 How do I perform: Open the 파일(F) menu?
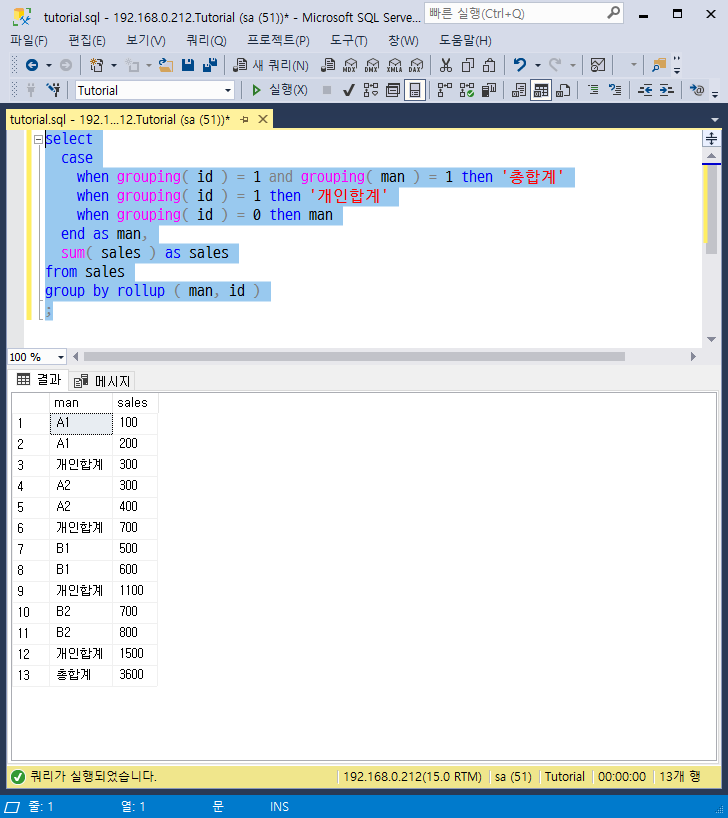(29, 41)
